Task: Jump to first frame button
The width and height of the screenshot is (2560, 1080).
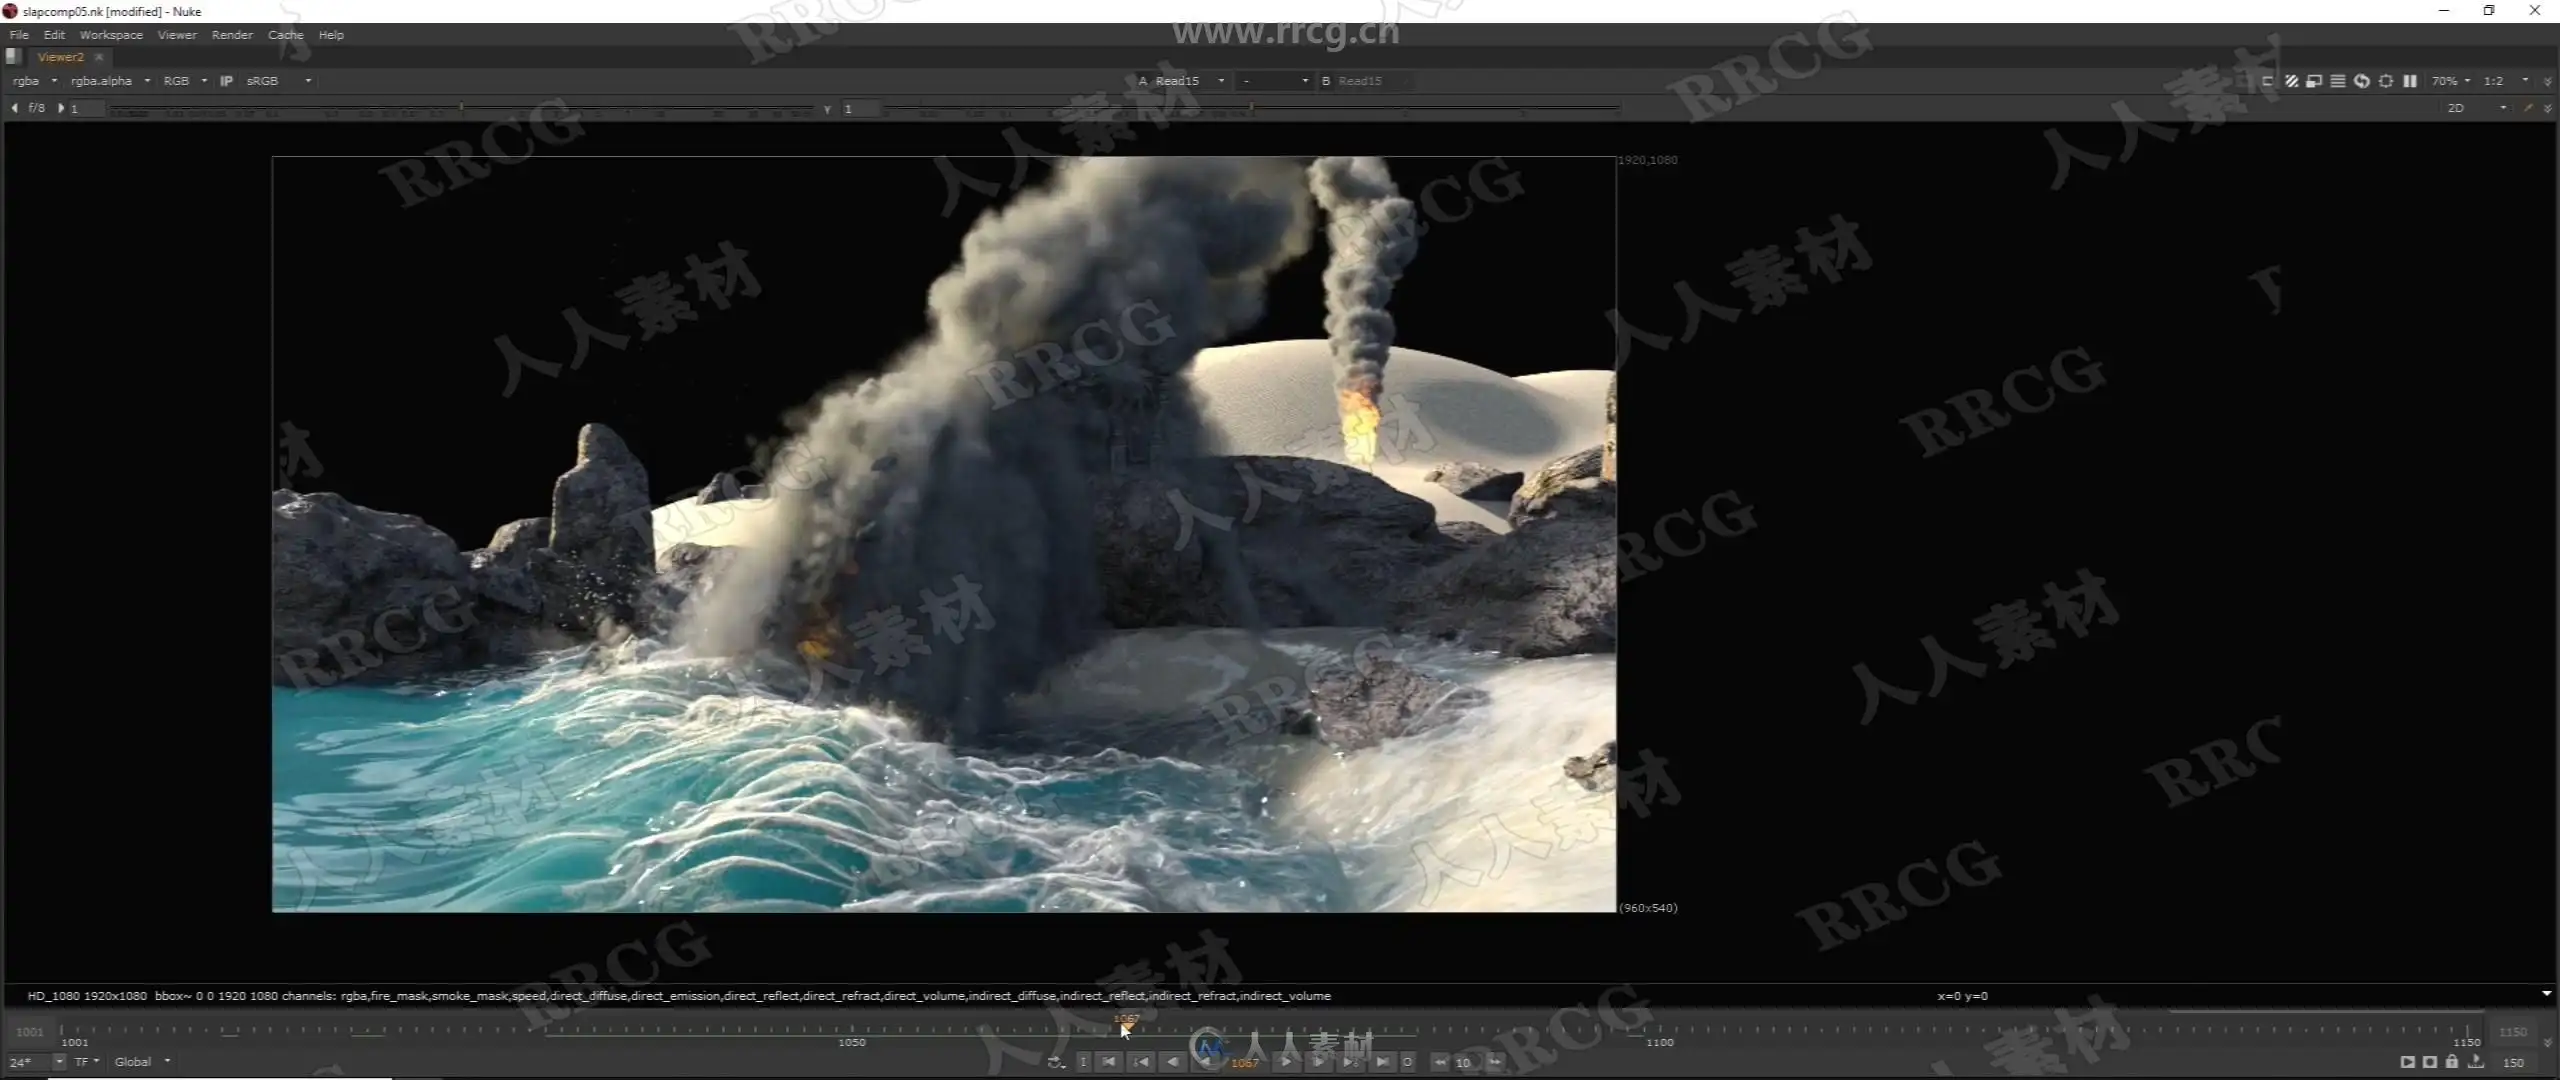Action: point(1109,1062)
